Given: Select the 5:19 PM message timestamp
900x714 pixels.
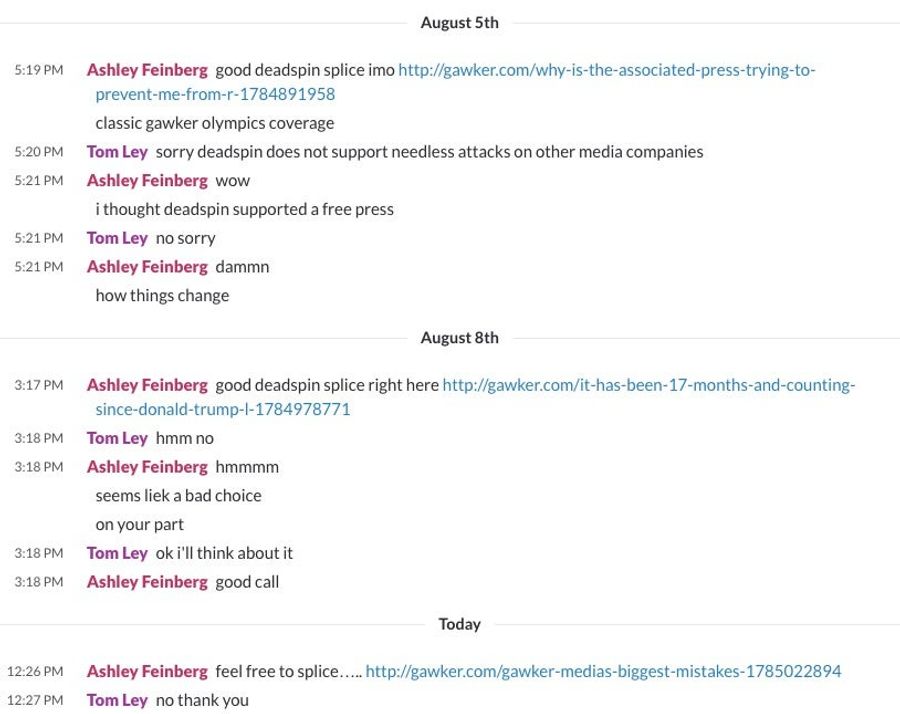Looking at the screenshot, I should (38, 70).
